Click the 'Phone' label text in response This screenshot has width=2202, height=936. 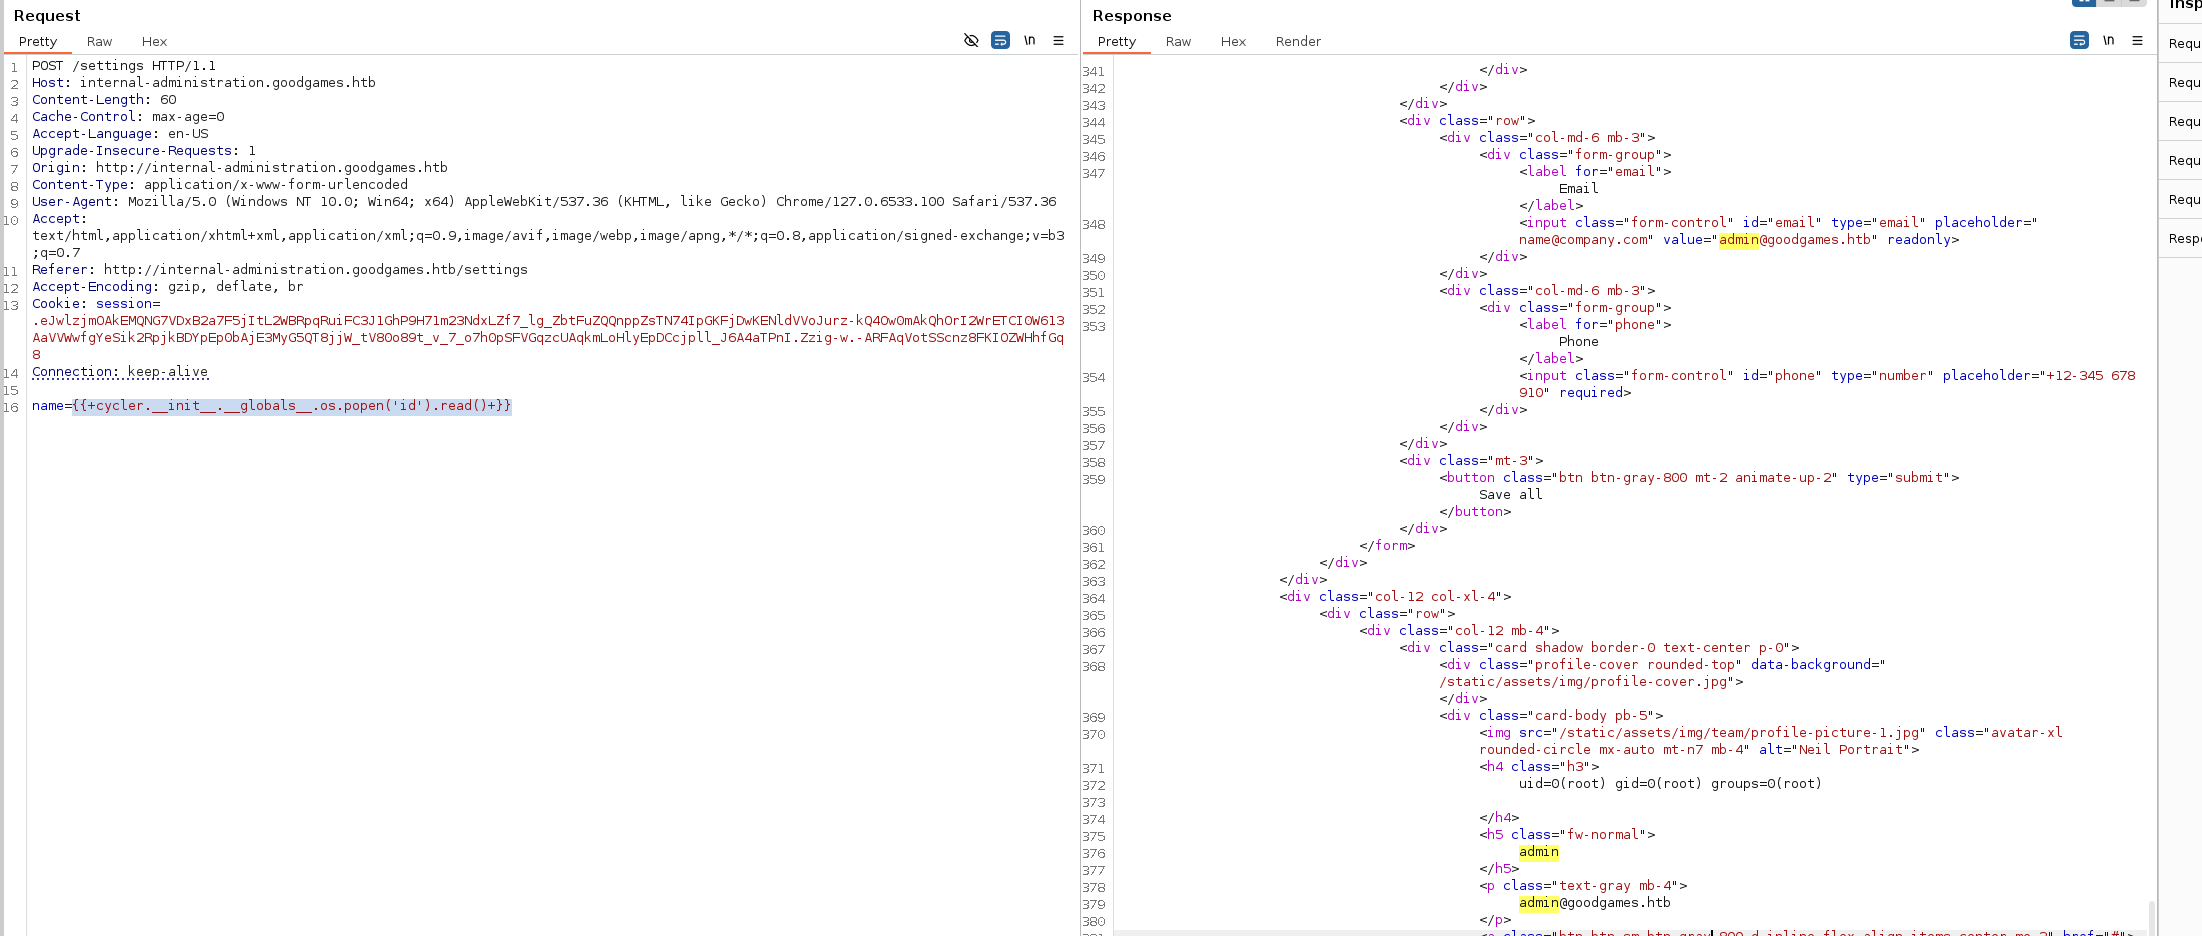(x=1579, y=342)
